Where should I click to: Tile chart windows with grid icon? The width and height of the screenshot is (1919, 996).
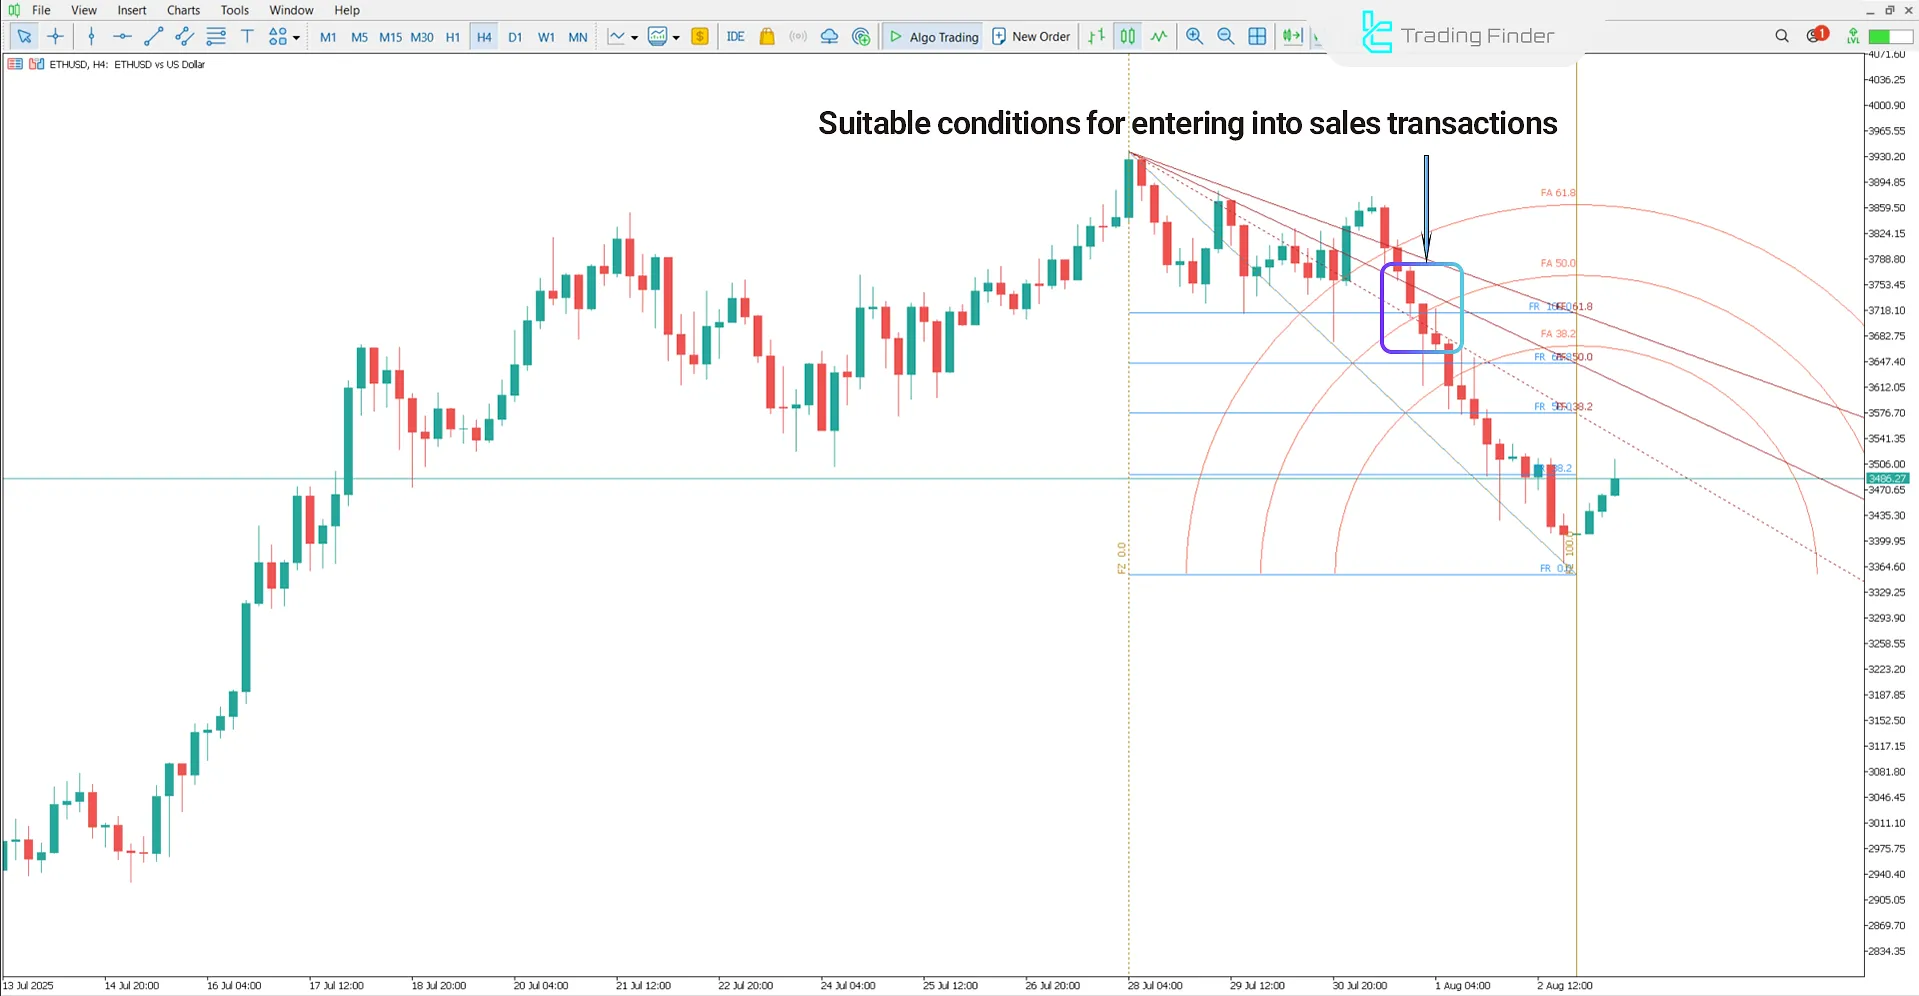[x=1257, y=37]
